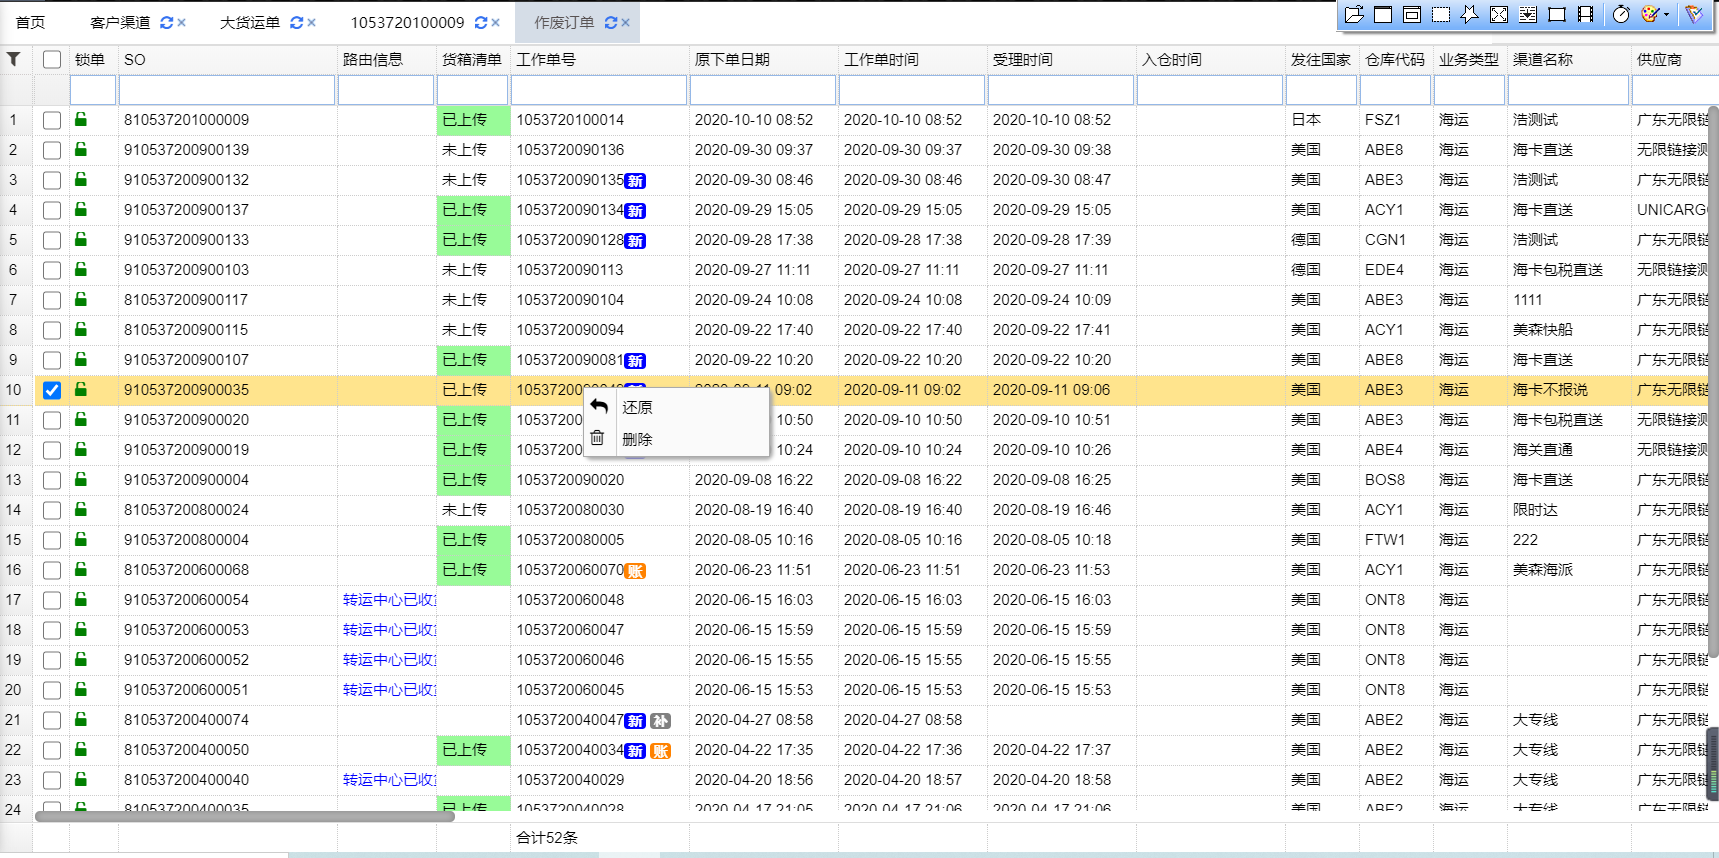
Task: Click the open folder icon in capture toolbar
Action: pyautogui.click(x=1354, y=14)
